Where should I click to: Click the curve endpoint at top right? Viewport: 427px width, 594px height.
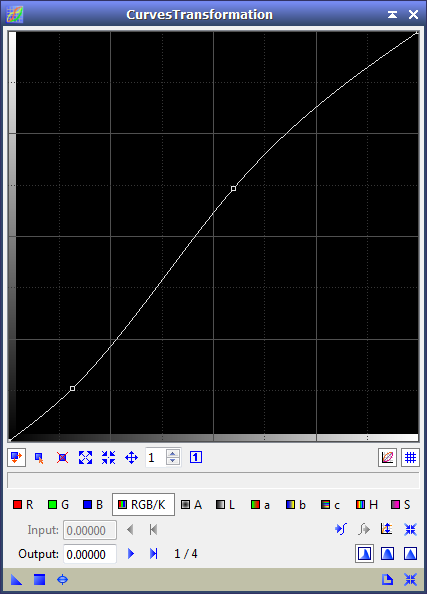tap(417, 33)
